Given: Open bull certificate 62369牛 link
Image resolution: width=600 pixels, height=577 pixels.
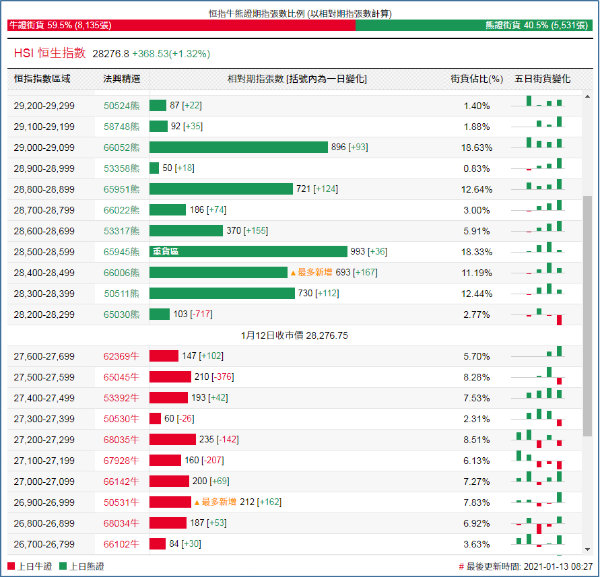Looking at the screenshot, I should [x=121, y=356].
